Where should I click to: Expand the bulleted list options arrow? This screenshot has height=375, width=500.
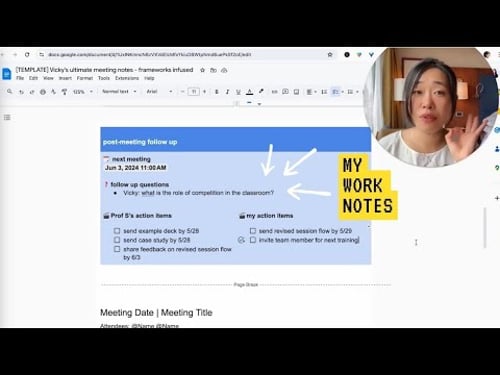pos(357,92)
